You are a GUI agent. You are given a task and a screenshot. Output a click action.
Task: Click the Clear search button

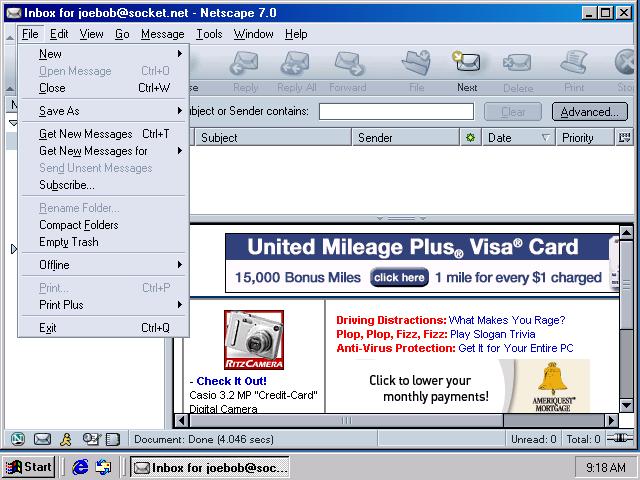(513, 111)
